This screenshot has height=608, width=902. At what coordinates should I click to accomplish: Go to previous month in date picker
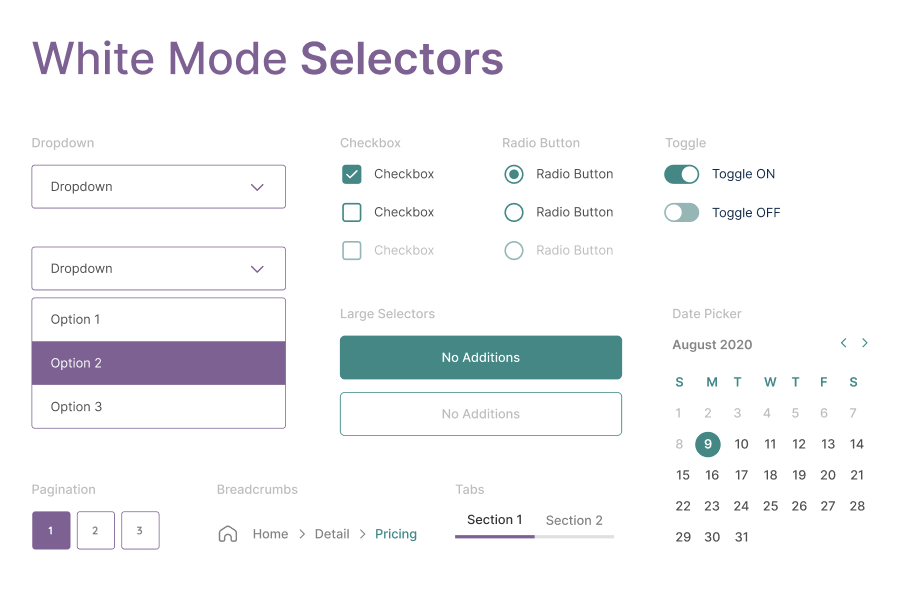click(843, 343)
